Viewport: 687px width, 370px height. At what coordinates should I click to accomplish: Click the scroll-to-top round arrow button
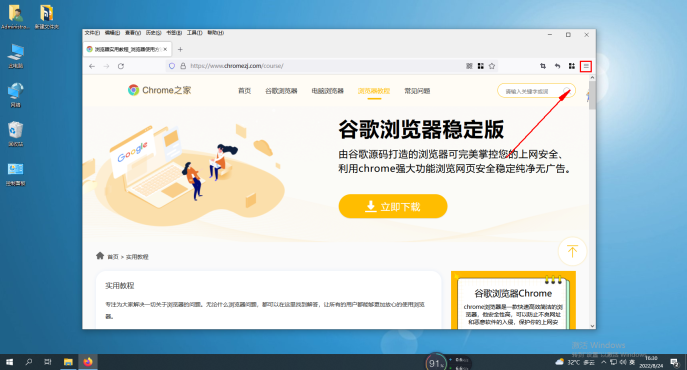572,251
